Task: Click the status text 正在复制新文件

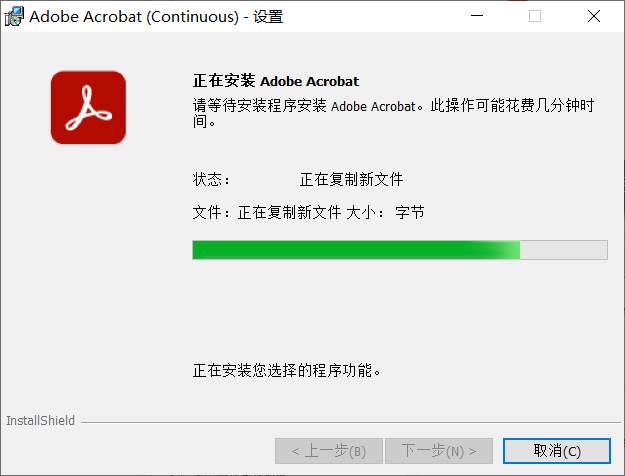Action: 351,179
